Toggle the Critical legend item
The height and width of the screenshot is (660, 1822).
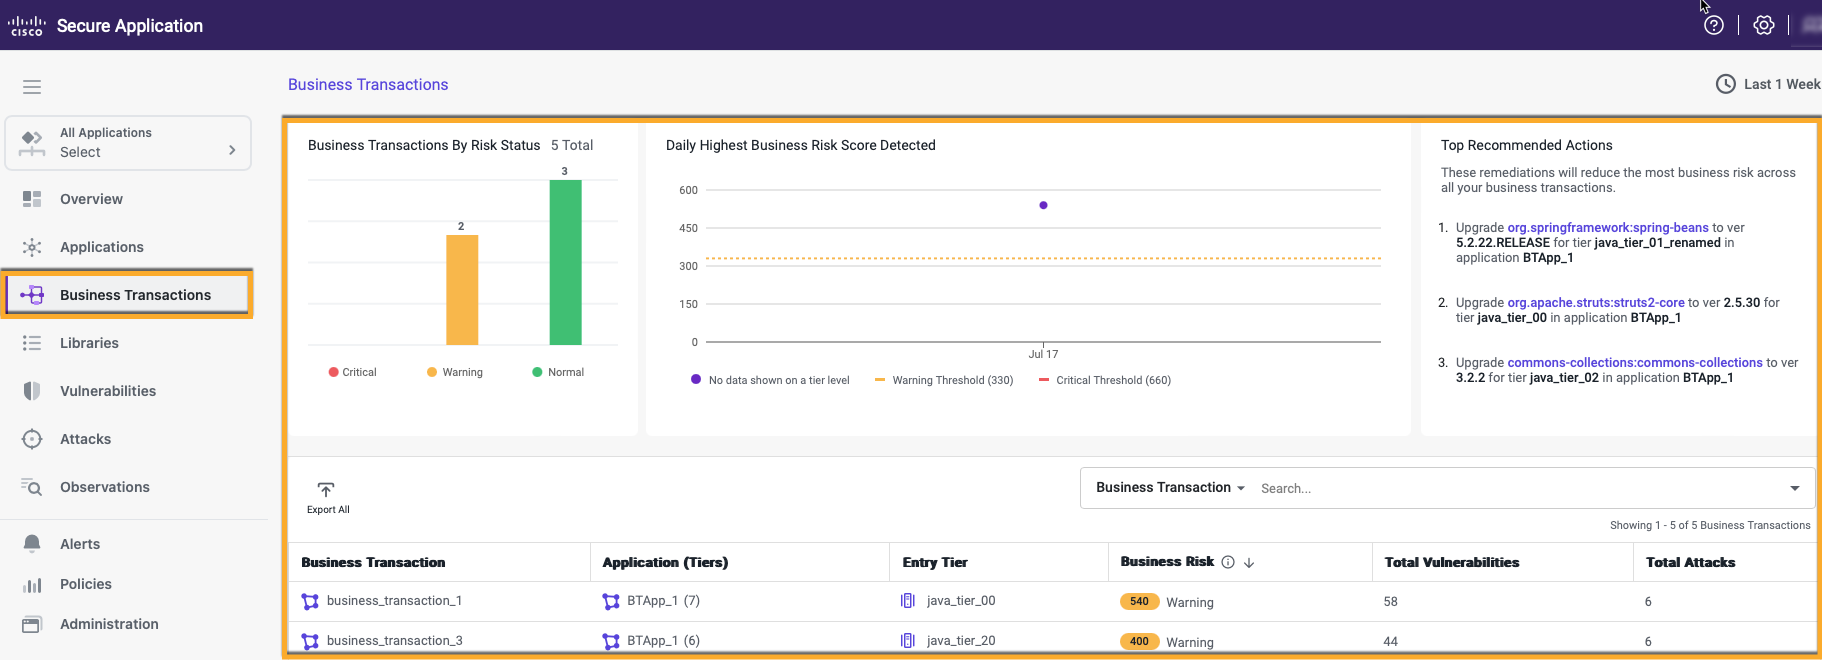tap(353, 372)
